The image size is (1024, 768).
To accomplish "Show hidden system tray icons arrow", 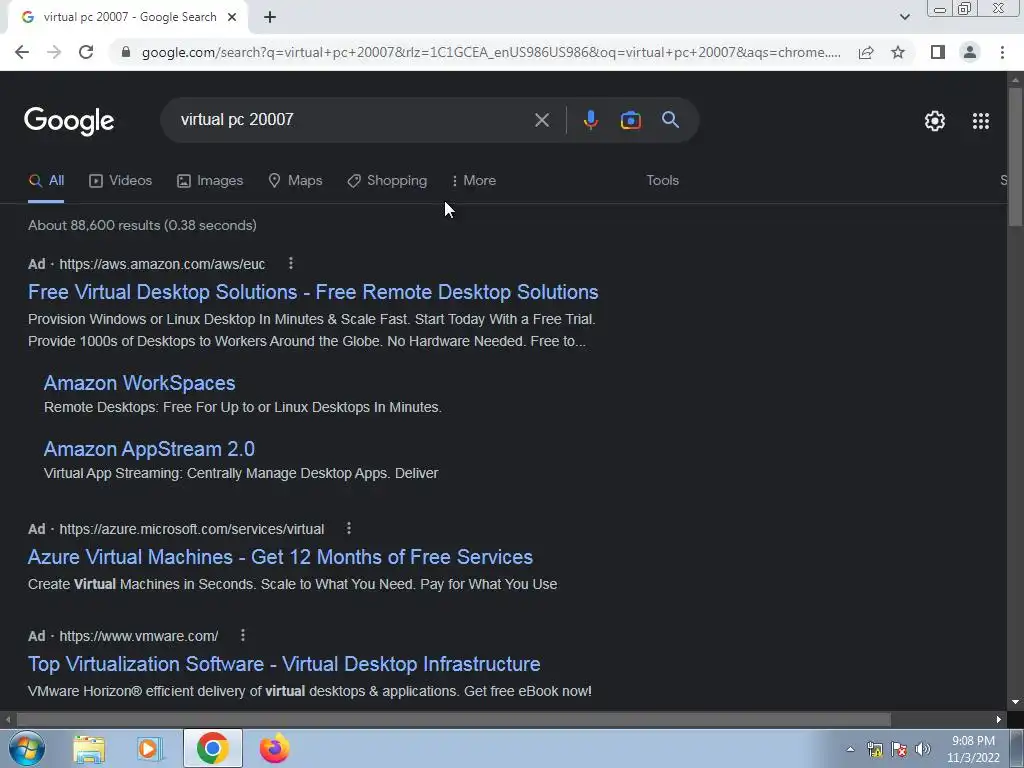I will [x=850, y=749].
